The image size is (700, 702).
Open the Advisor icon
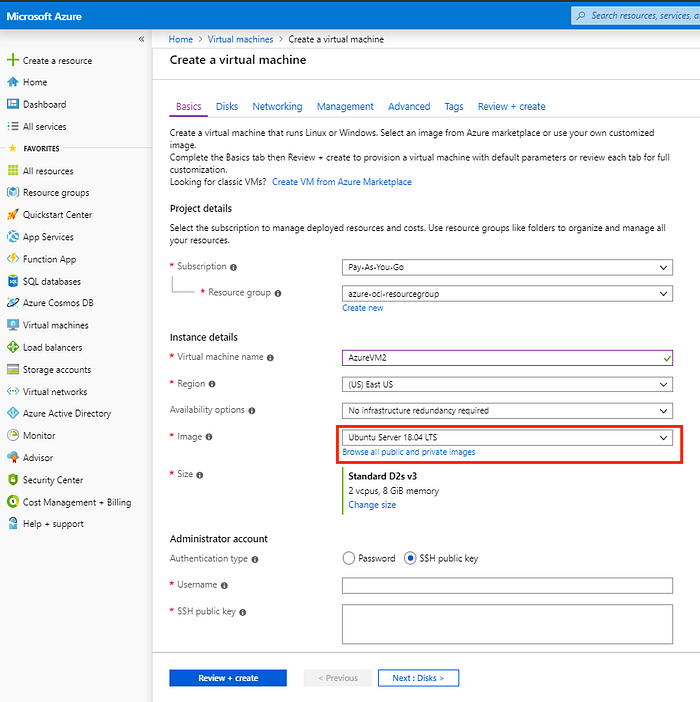[x=13, y=457]
